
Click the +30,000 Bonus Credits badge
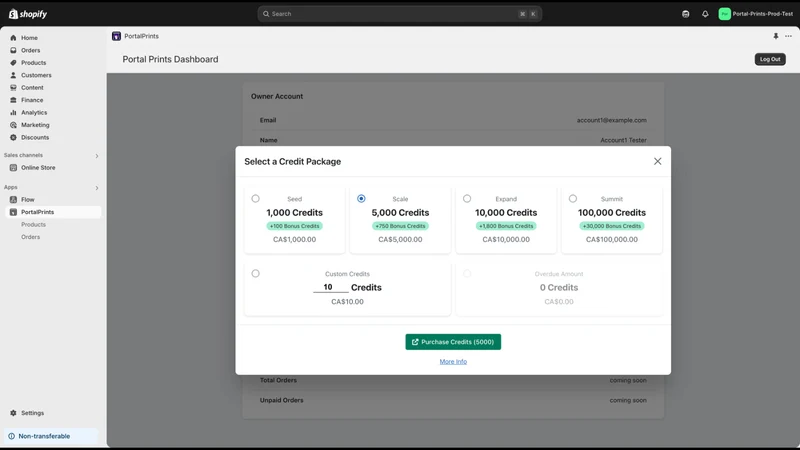[x=612, y=226]
